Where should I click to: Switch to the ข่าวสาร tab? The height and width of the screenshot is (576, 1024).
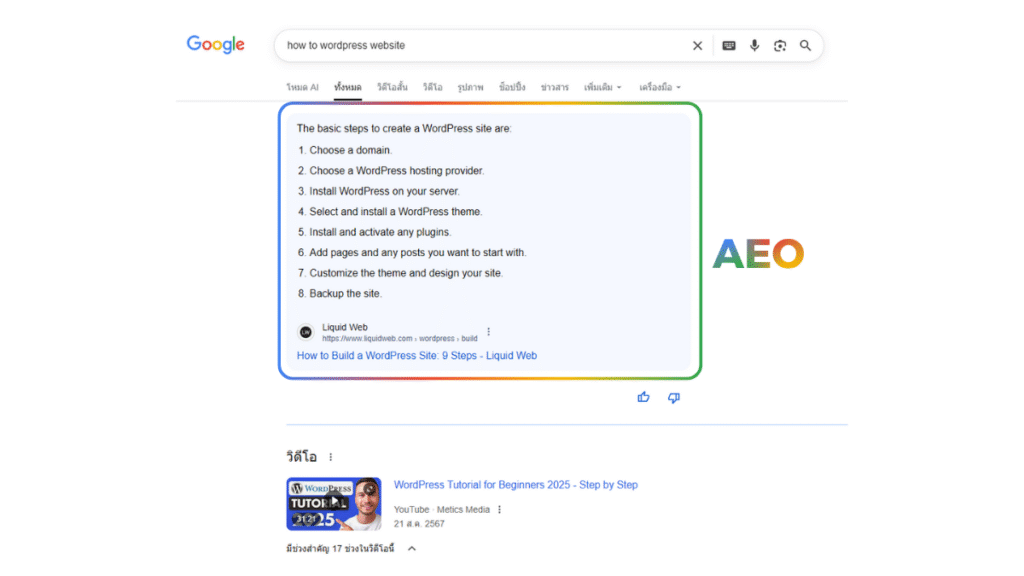tap(555, 88)
